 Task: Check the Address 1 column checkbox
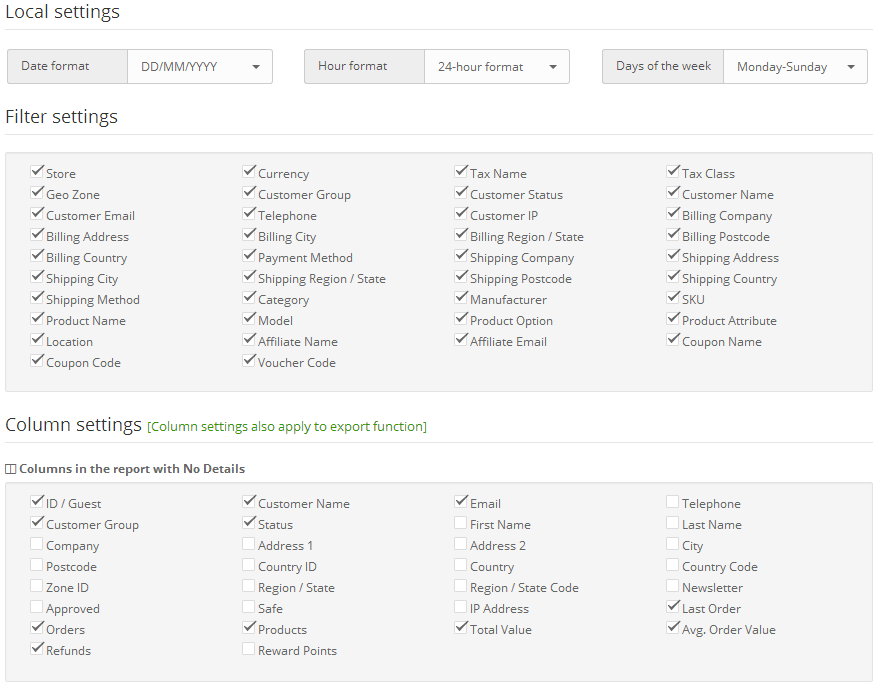249,543
